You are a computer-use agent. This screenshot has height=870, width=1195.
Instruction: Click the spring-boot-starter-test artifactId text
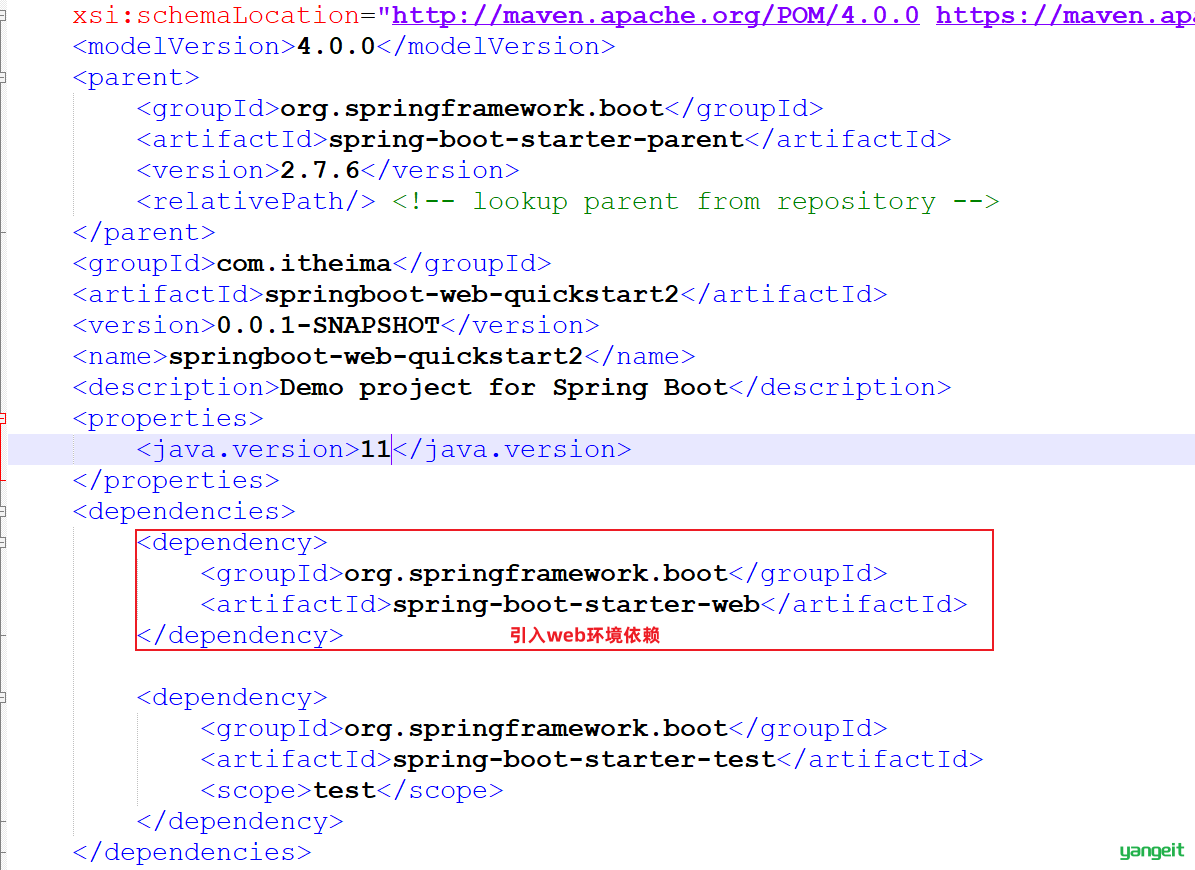pyautogui.click(x=584, y=760)
